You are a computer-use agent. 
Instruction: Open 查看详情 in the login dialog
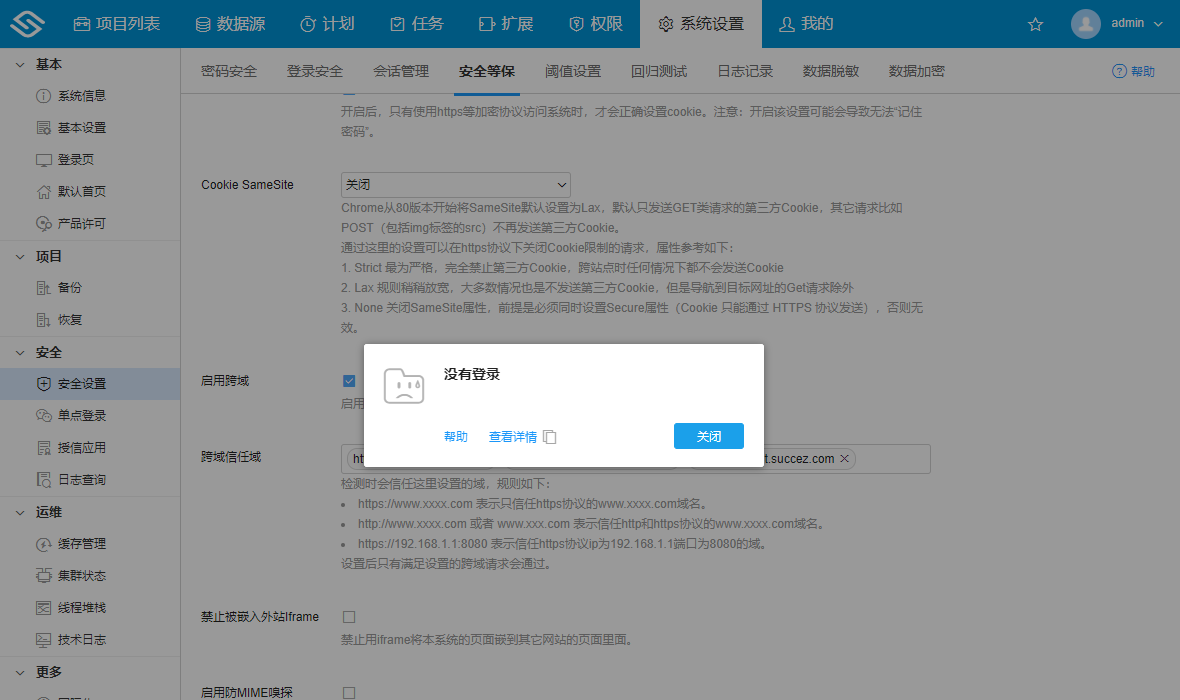[x=514, y=436]
